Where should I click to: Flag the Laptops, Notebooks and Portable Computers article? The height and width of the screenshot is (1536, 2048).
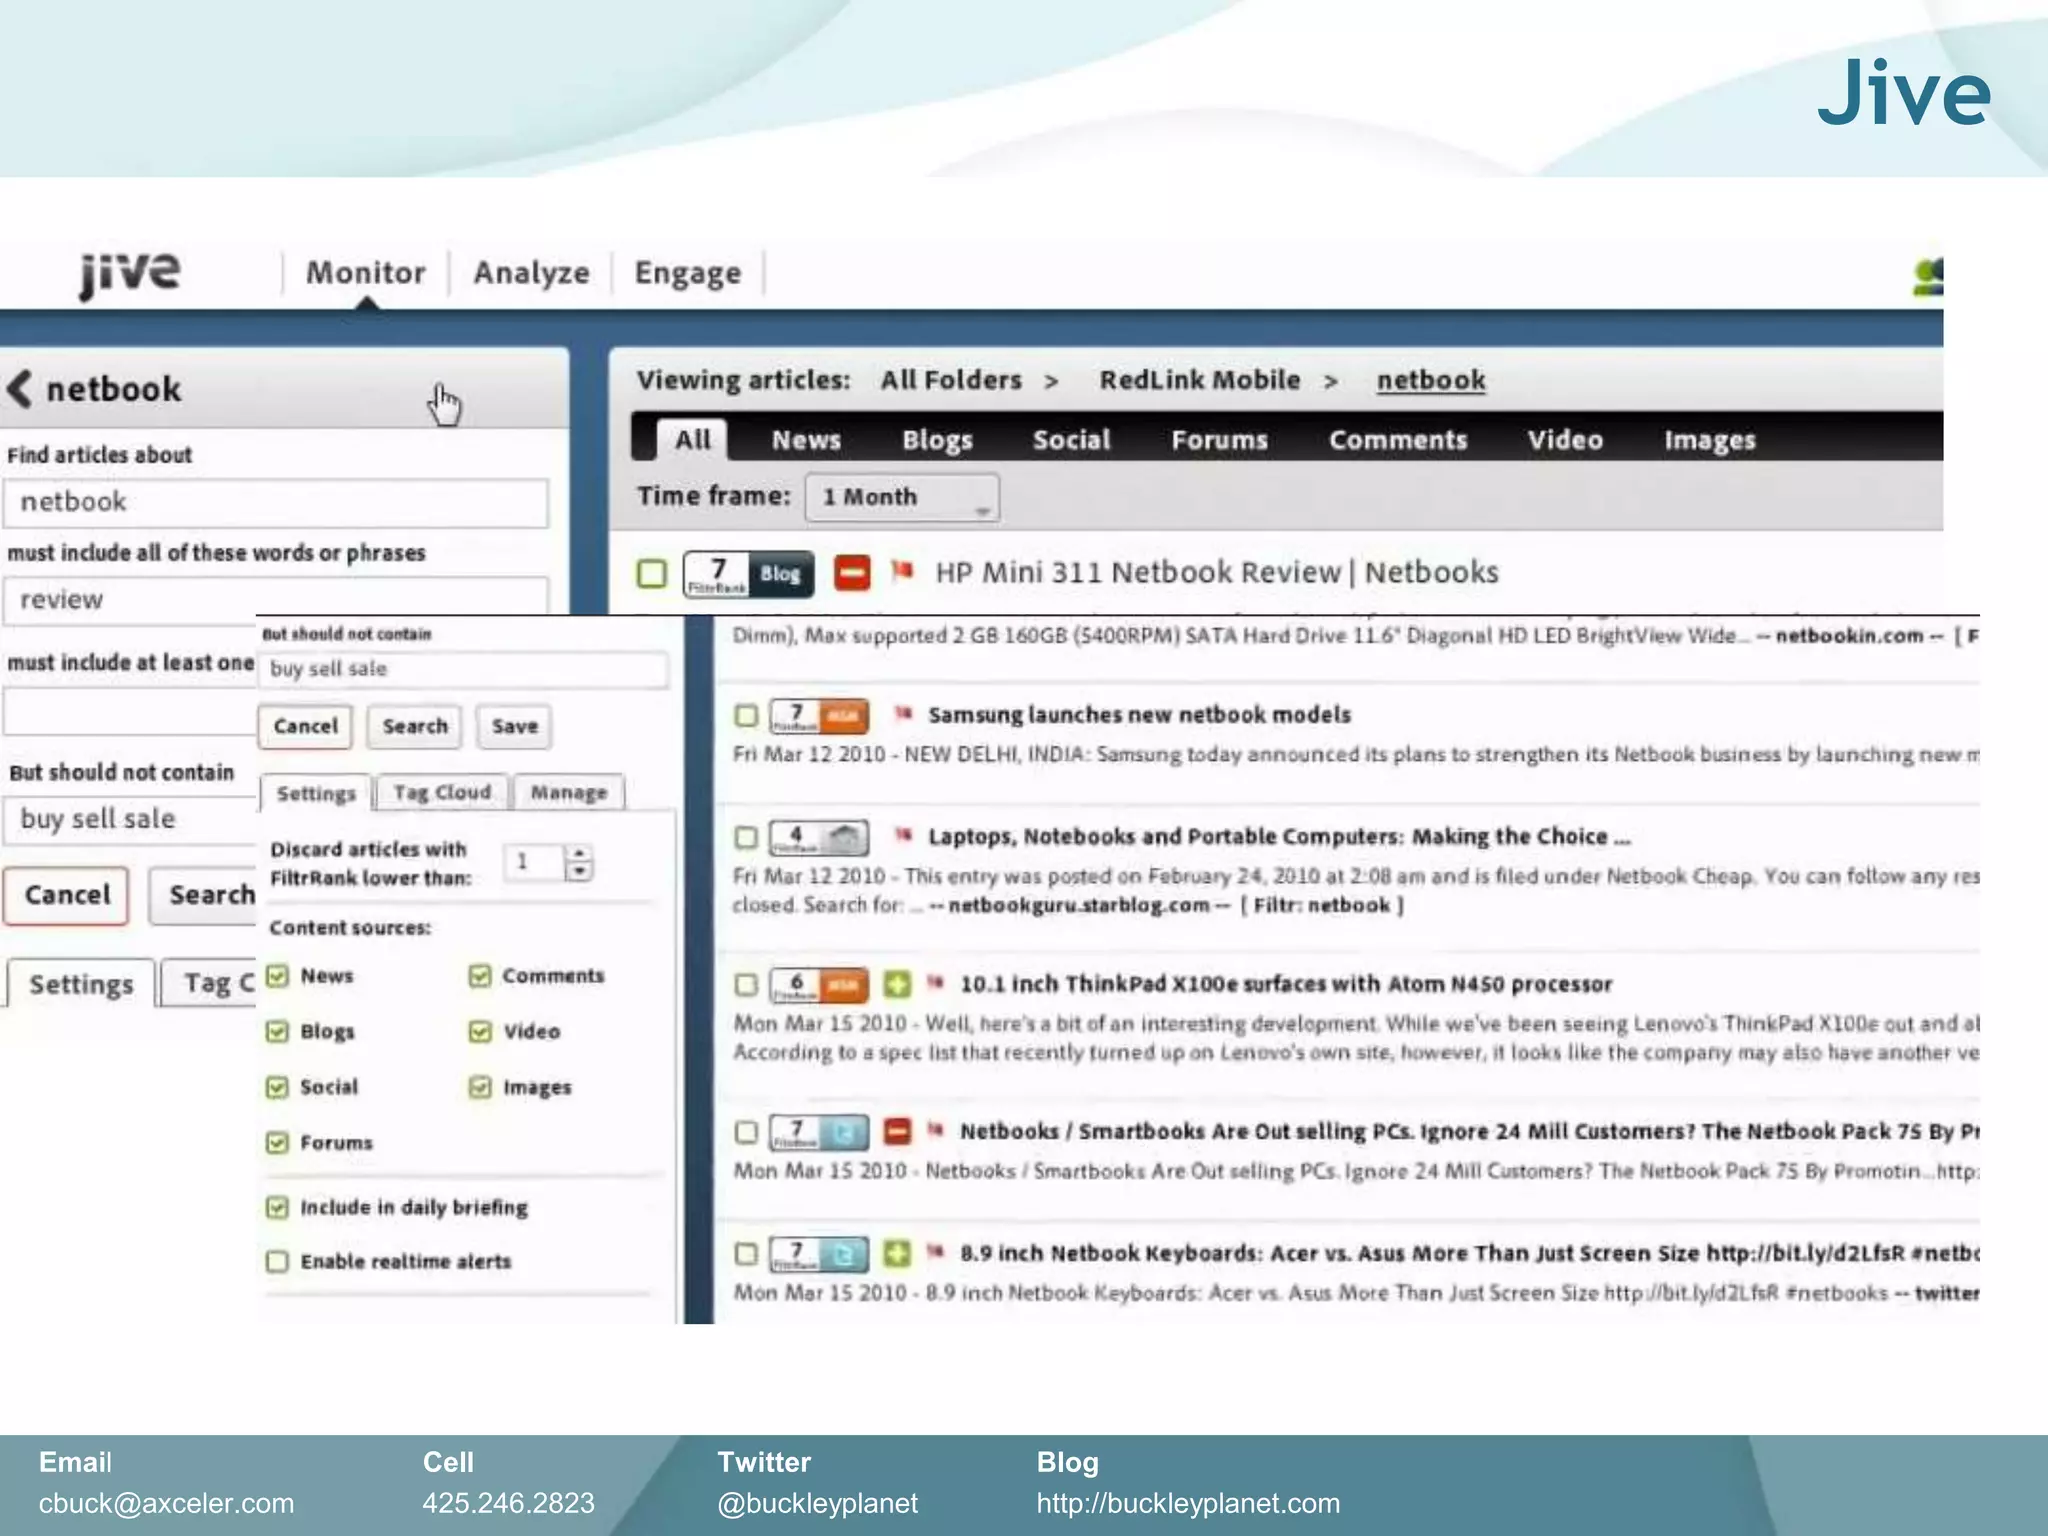coord(904,834)
